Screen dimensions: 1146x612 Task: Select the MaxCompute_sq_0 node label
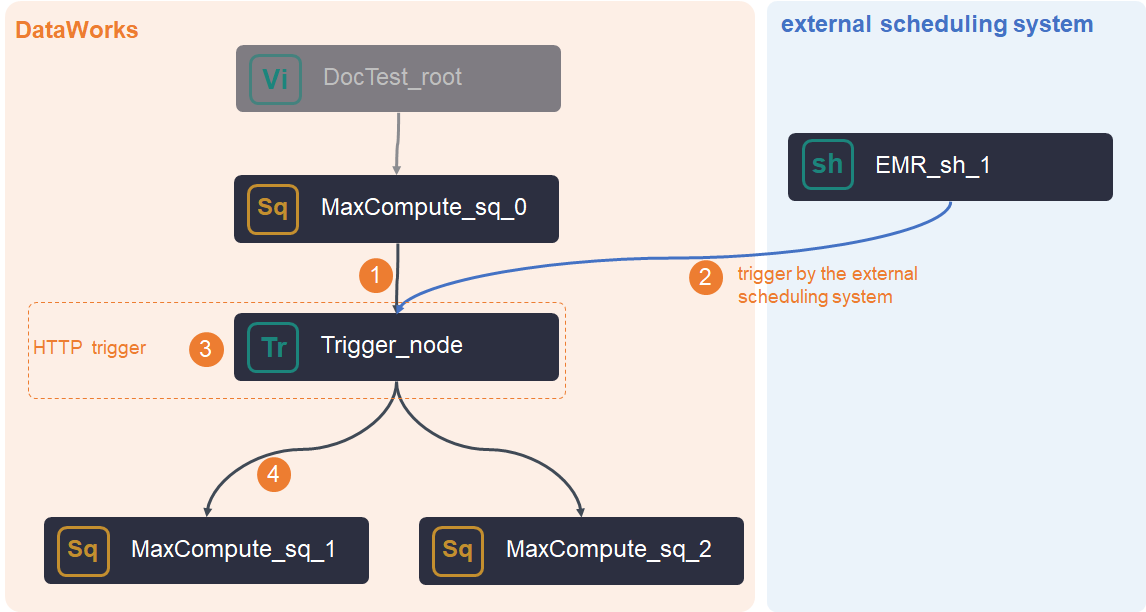(x=424, y=207)
